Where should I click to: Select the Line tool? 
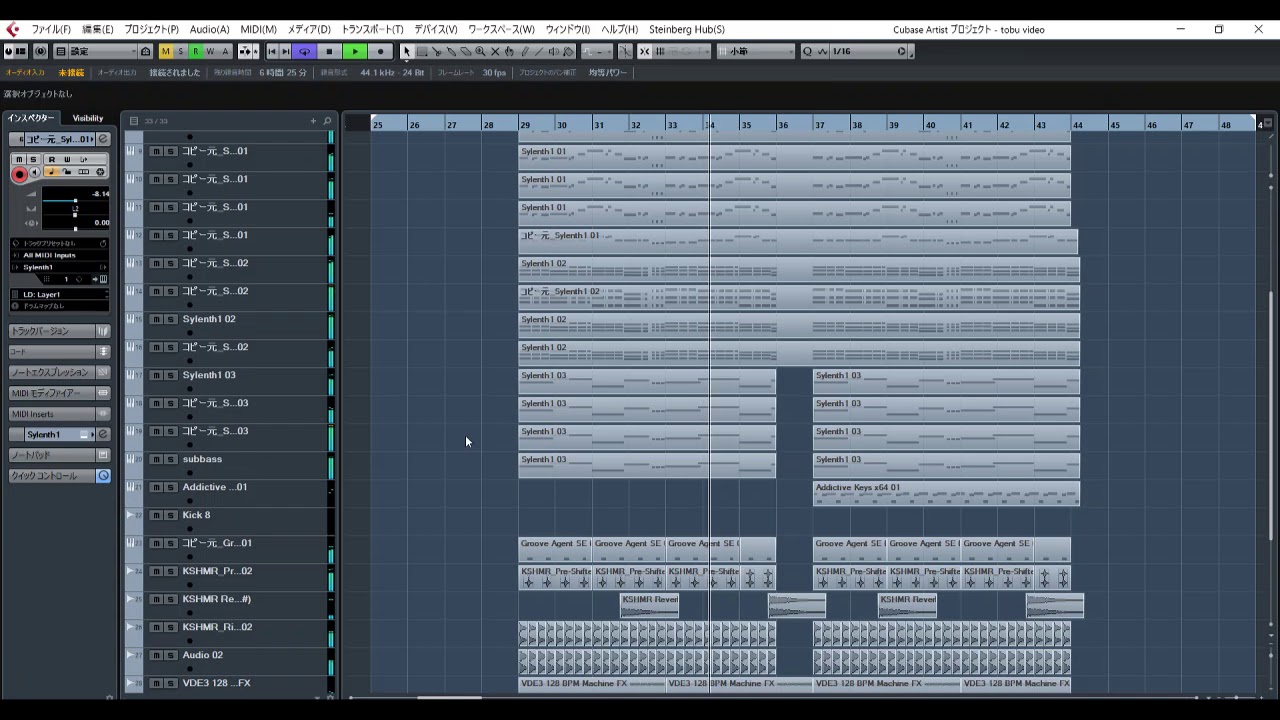(539, 51)
